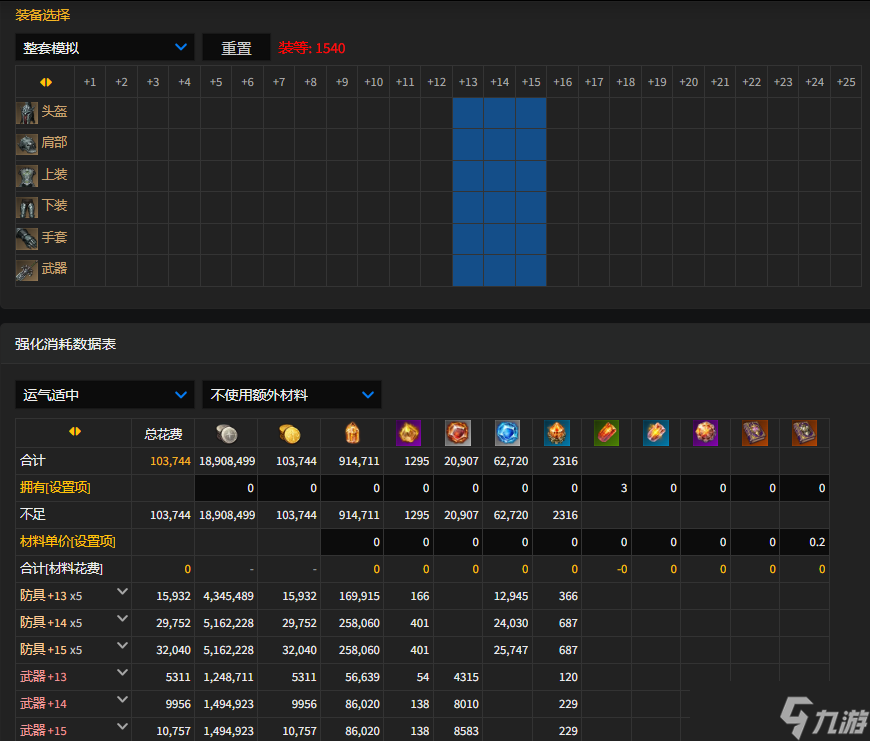Viewport: 870px width, 741px height.
Task: Click the gloves (手套) equipment icon
Action: 27,239
